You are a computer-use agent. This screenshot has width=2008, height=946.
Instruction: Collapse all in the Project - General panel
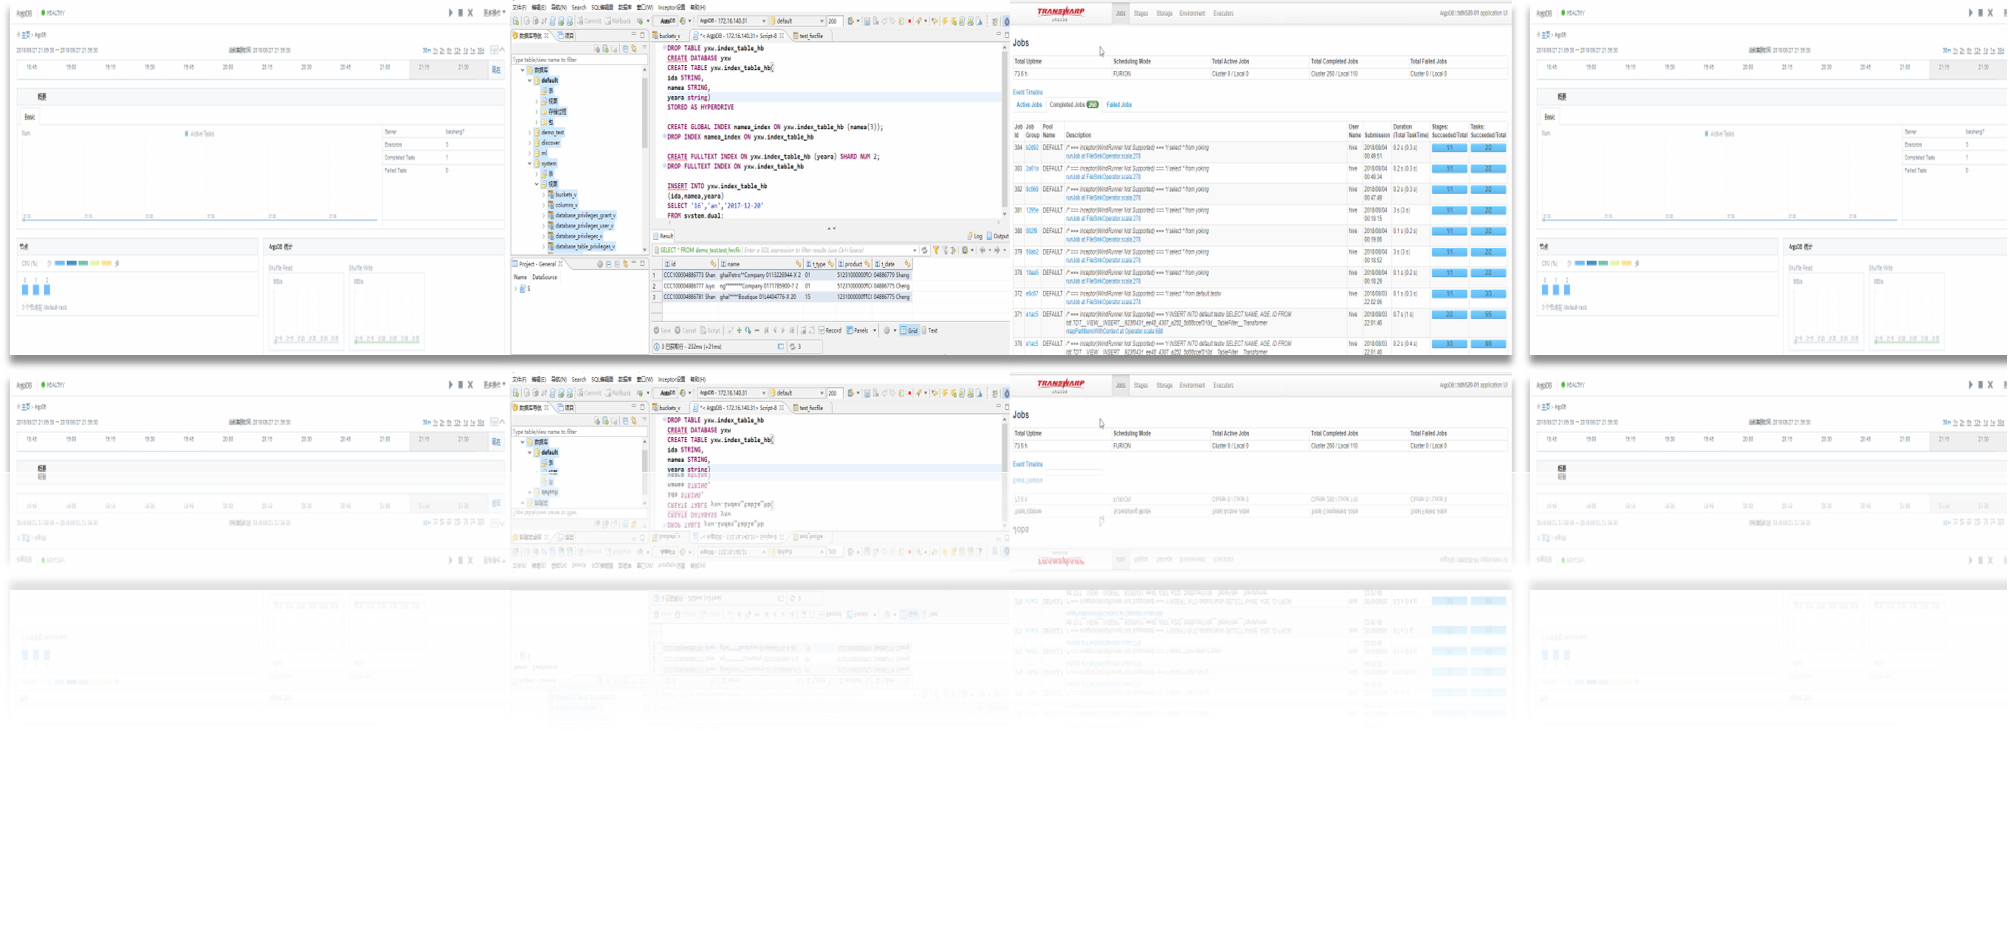[608, 264]
